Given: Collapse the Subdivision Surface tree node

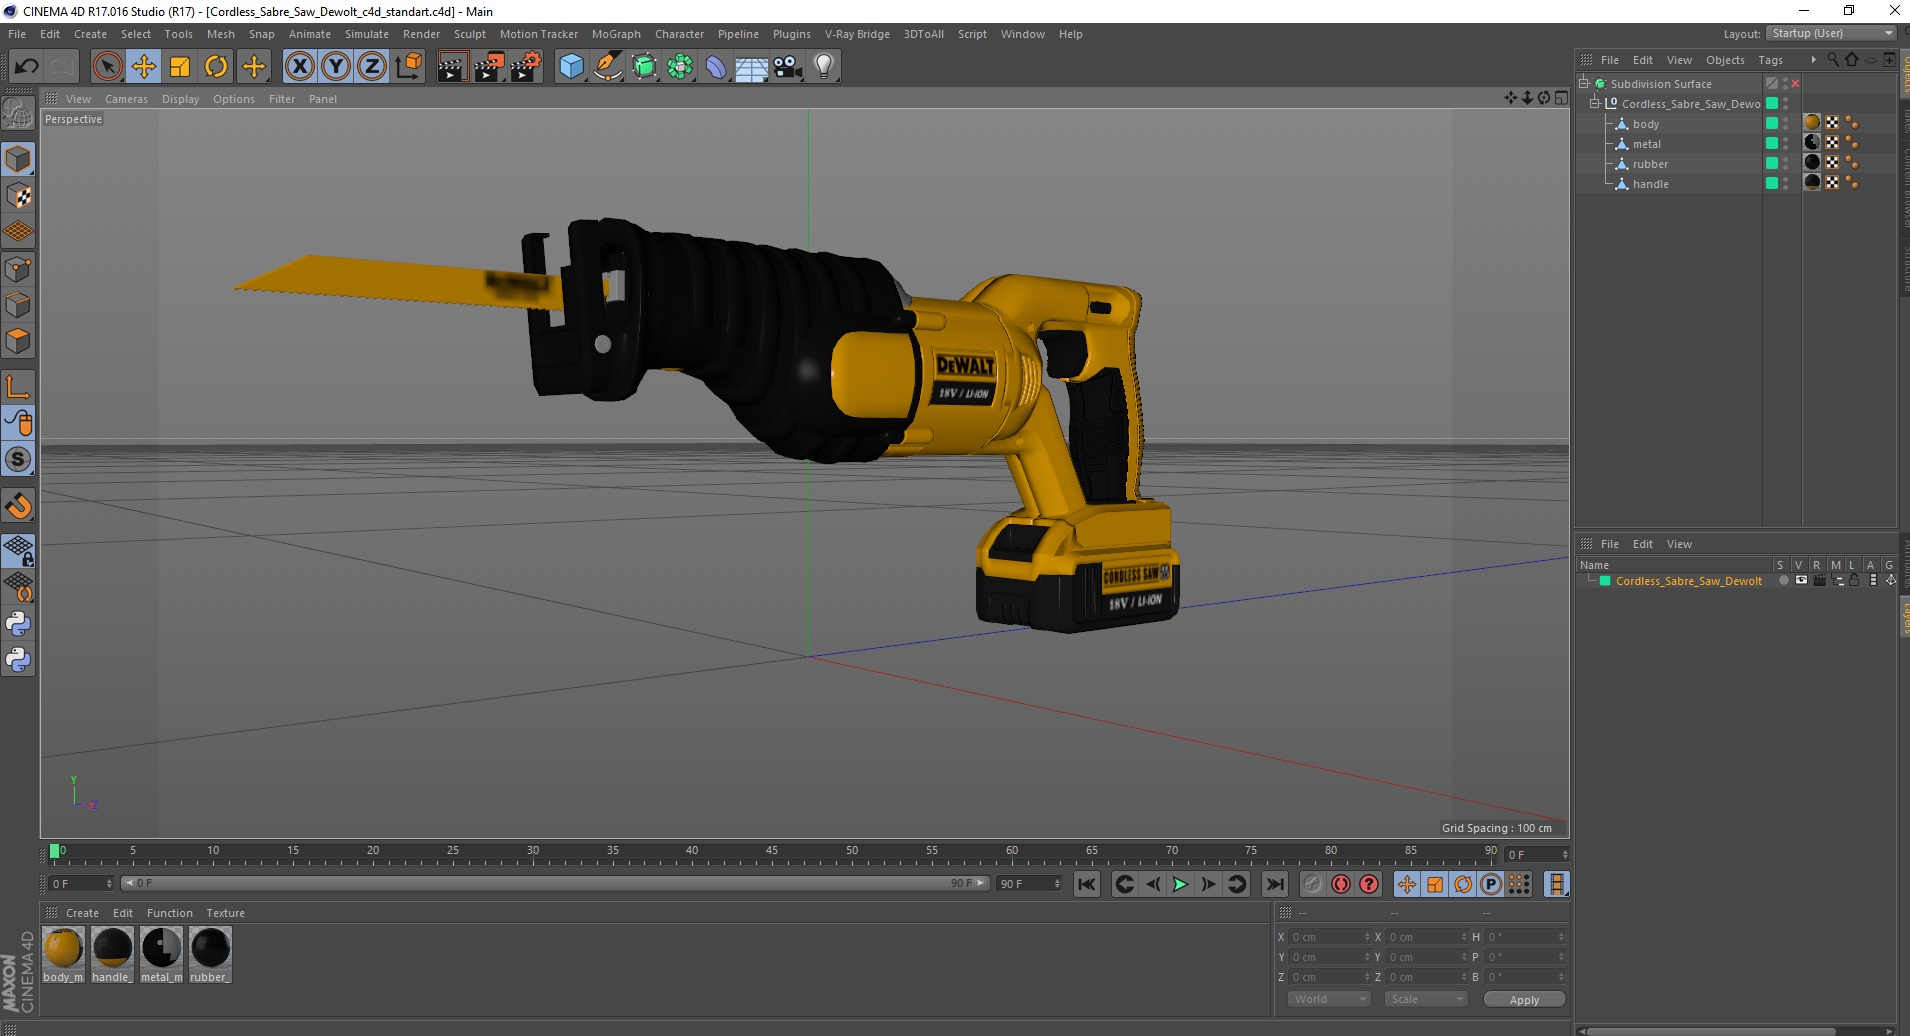Looking at the screenshot, I should [x=1584, y=84].
